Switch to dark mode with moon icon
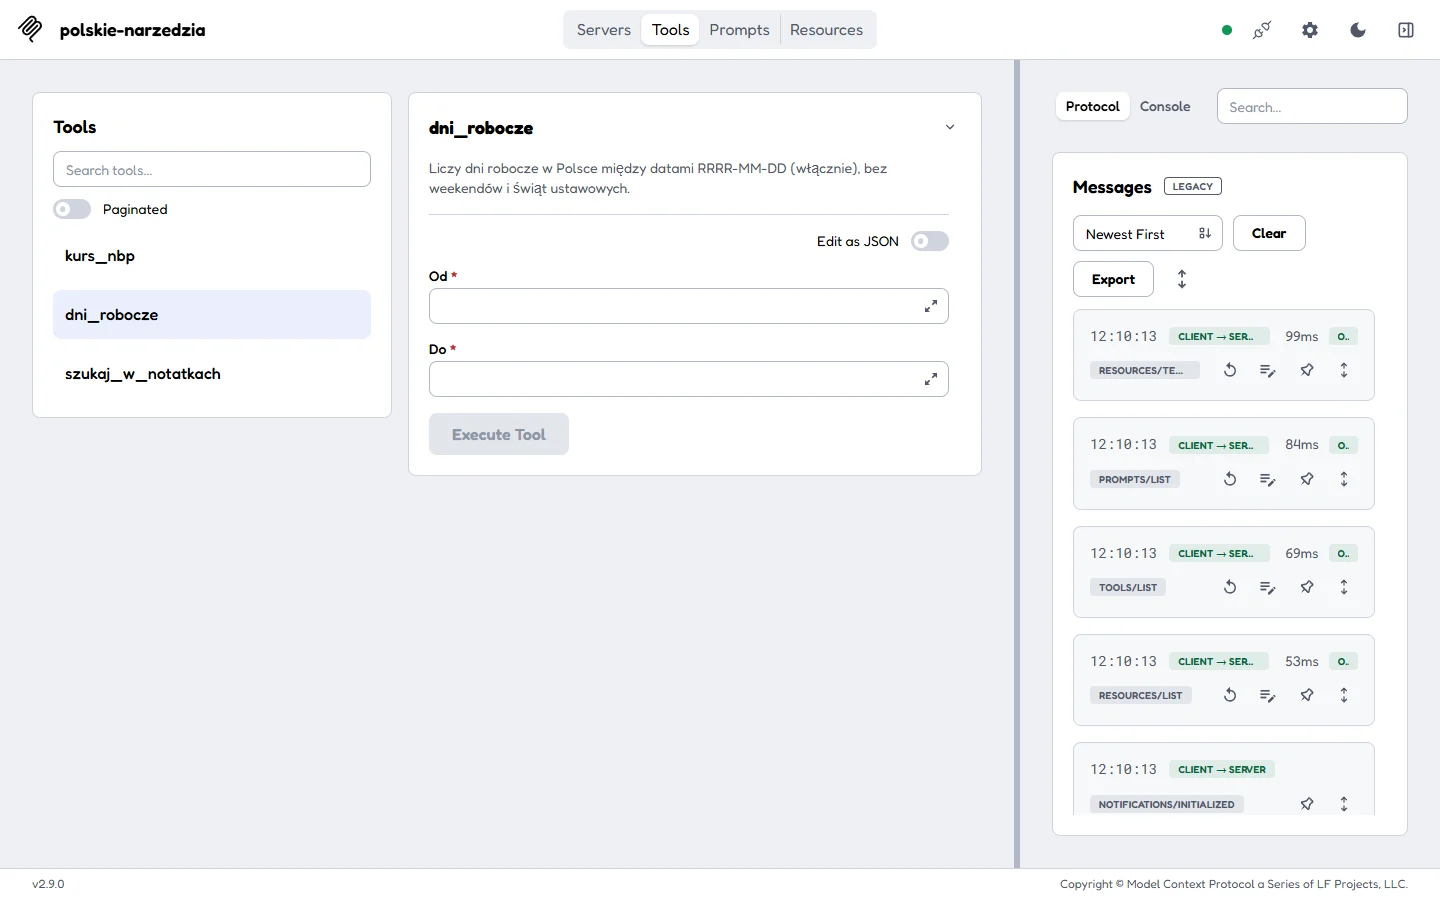Screen dimensions: 1440x900 coord(1358,30)
